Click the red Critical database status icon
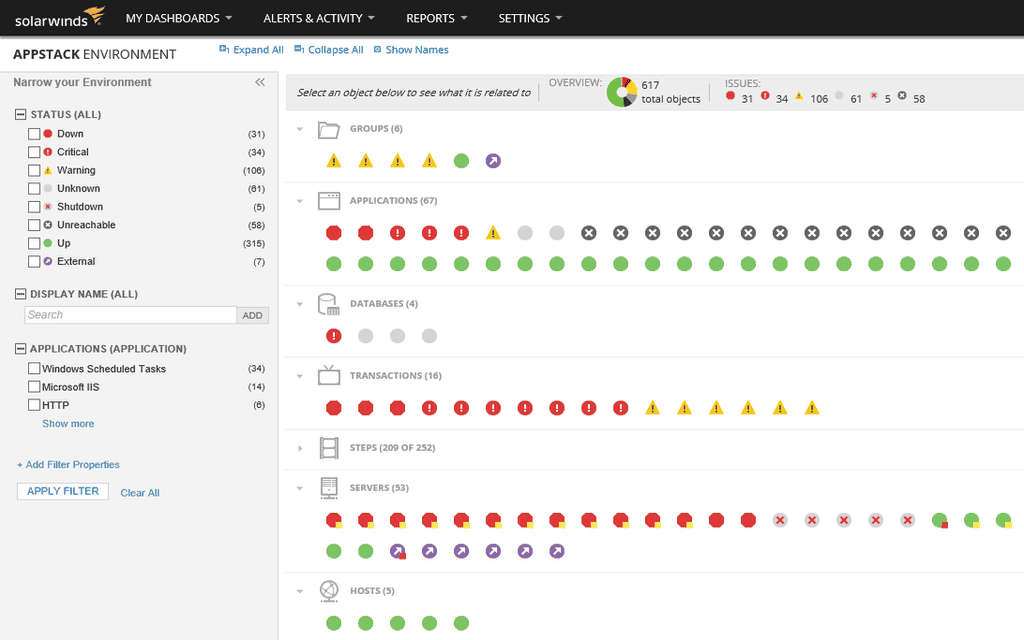The width and height of the screenshot is (1024, 640). (x=333, y=336)
